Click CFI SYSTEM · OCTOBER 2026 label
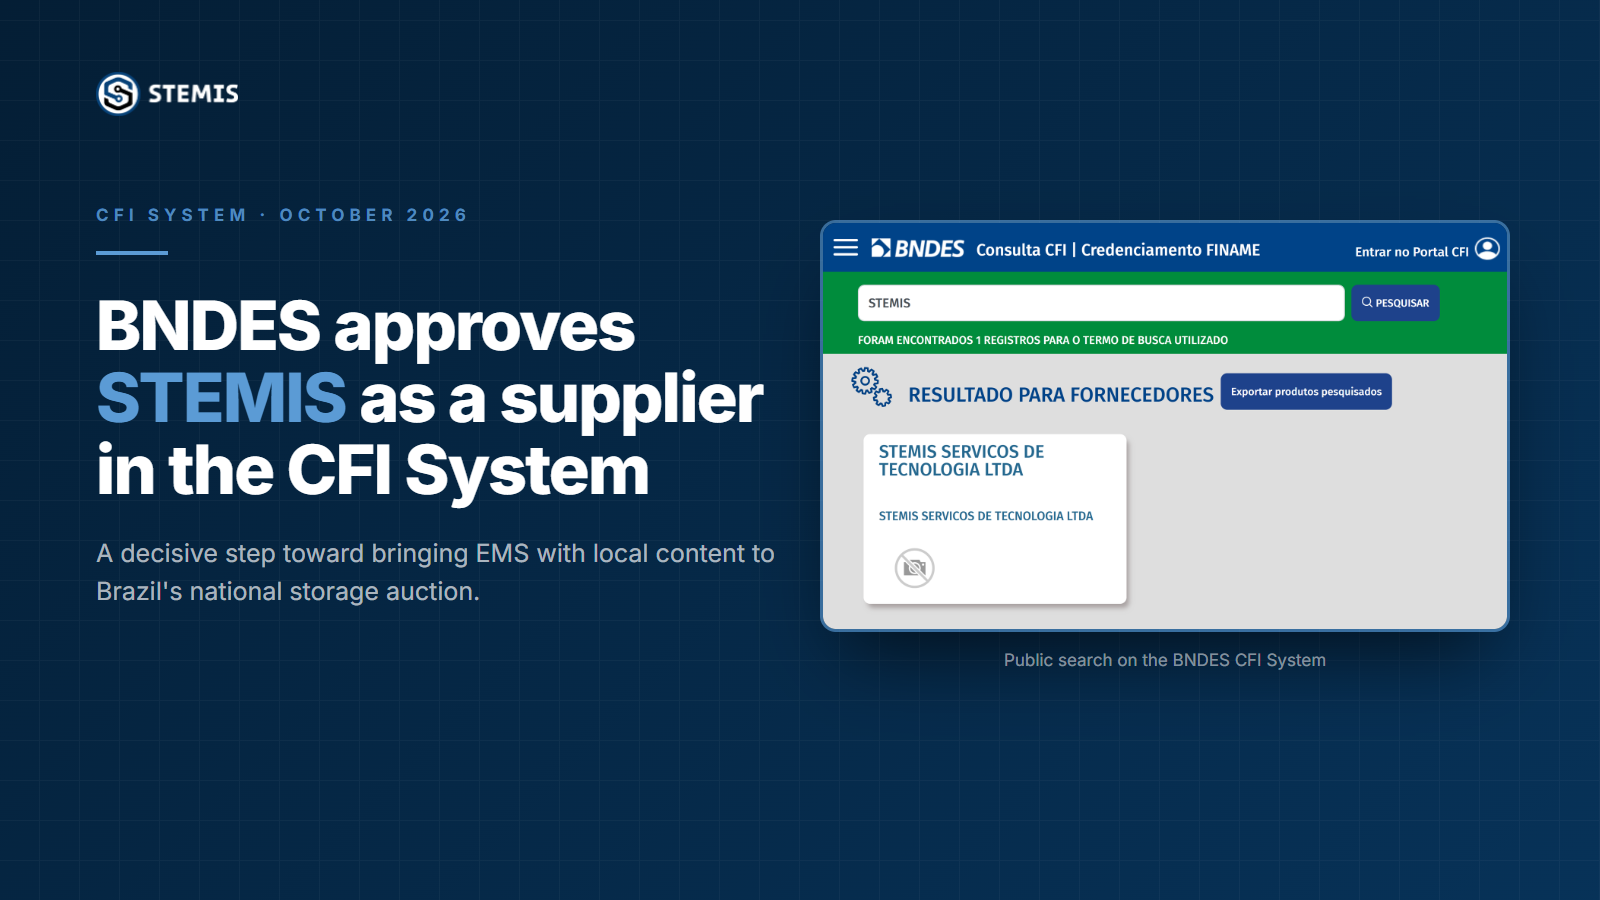This screenshot has width=1600, height=900. click(282, 215)
